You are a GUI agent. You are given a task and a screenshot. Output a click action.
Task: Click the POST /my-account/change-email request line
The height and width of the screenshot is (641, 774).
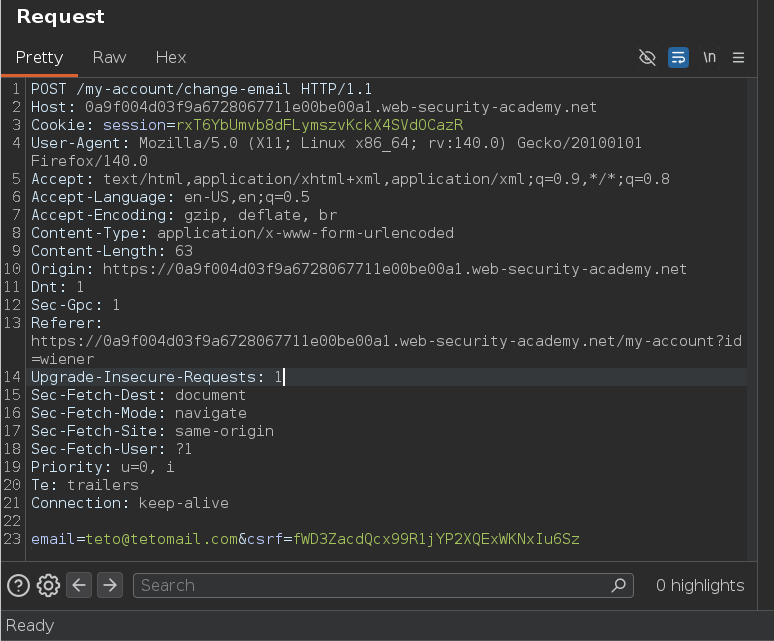click(x=201, y=89)
